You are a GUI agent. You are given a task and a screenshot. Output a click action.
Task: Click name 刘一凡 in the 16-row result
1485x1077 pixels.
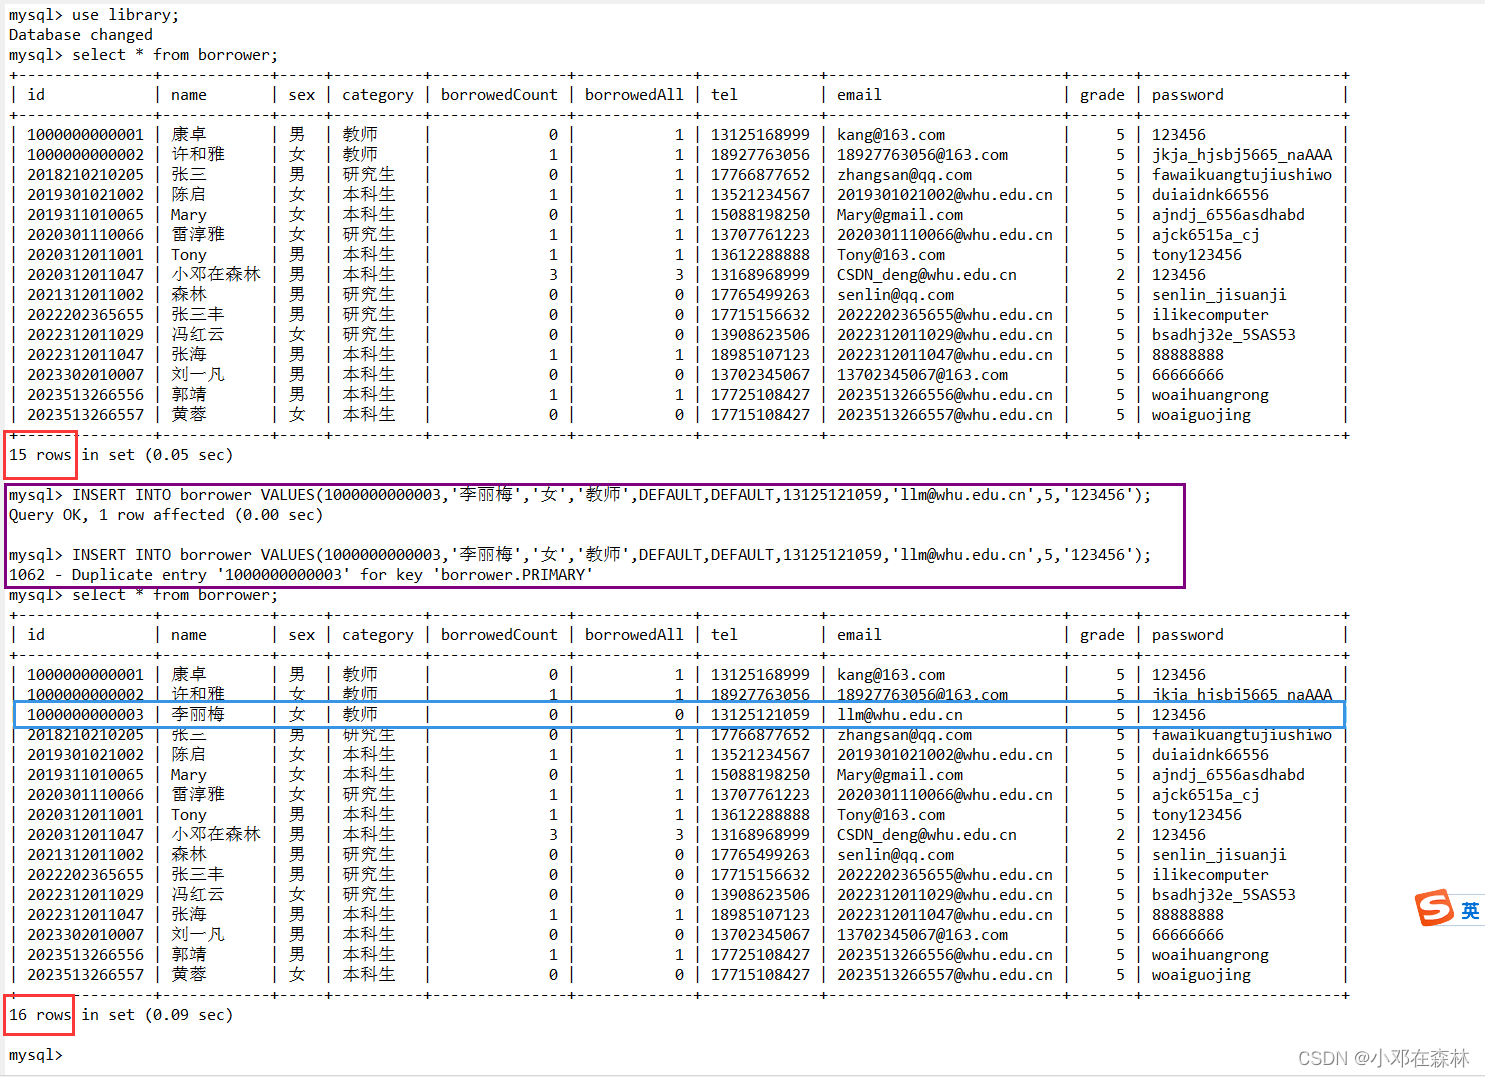click(198, 935)
